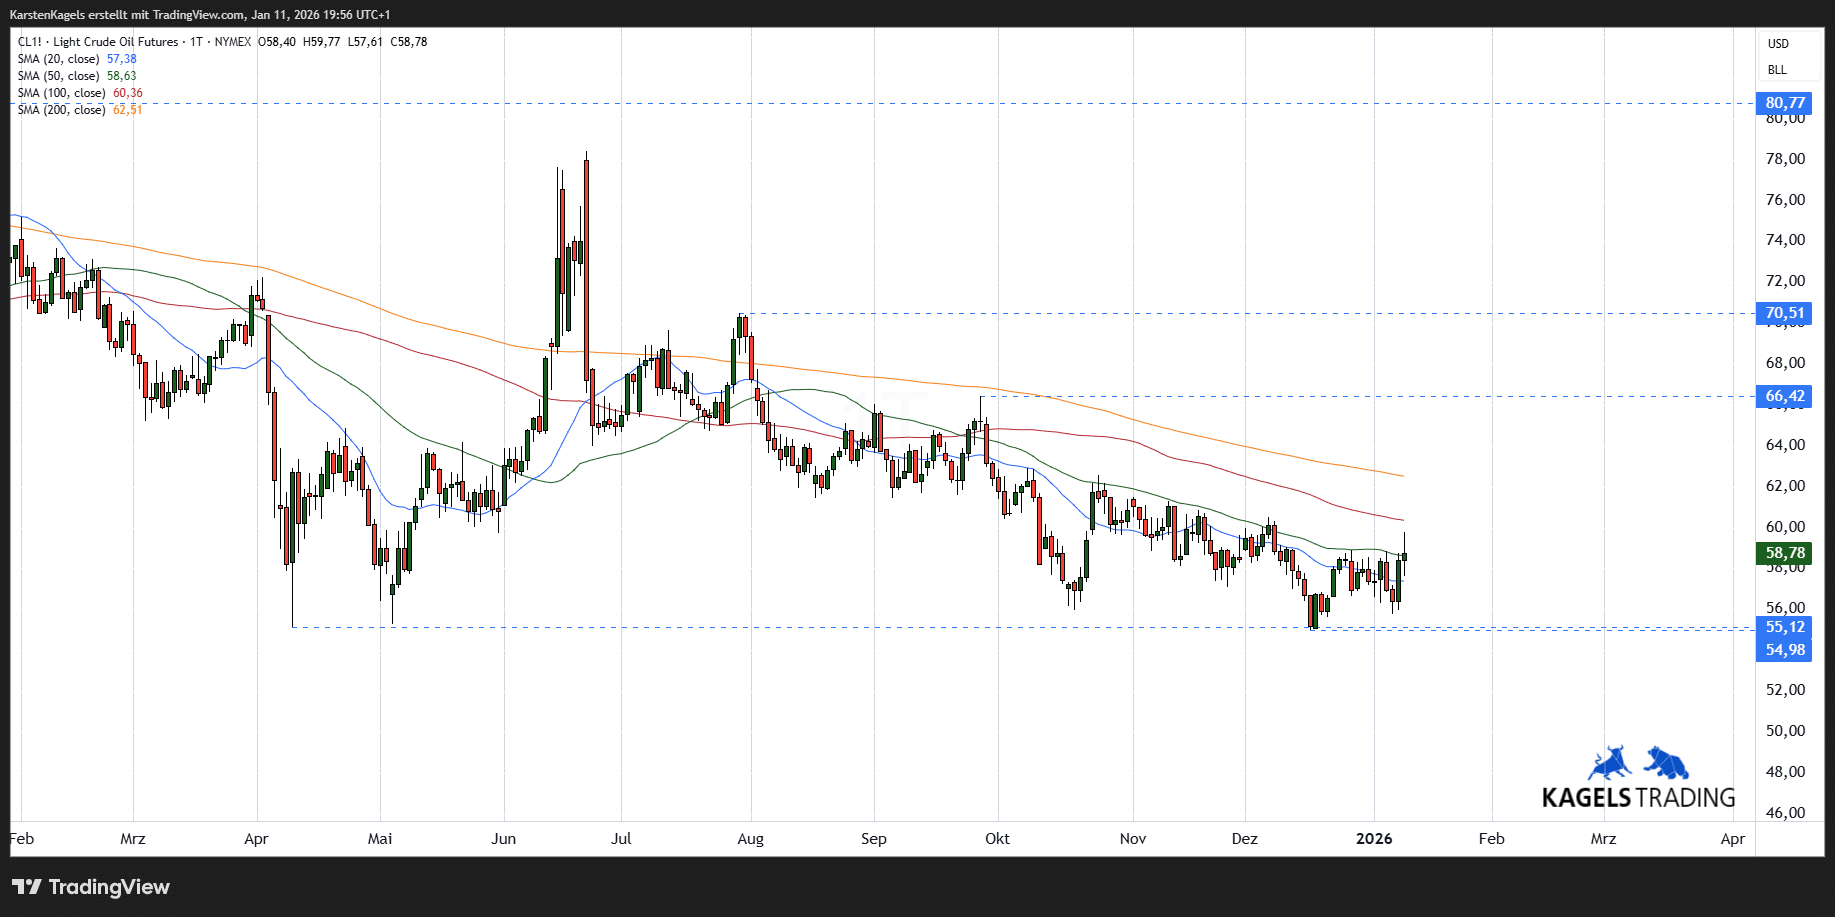Click the green 58,78 current price label
The width and height of the screenshot is (1835, 917).
click(1784, 553)
